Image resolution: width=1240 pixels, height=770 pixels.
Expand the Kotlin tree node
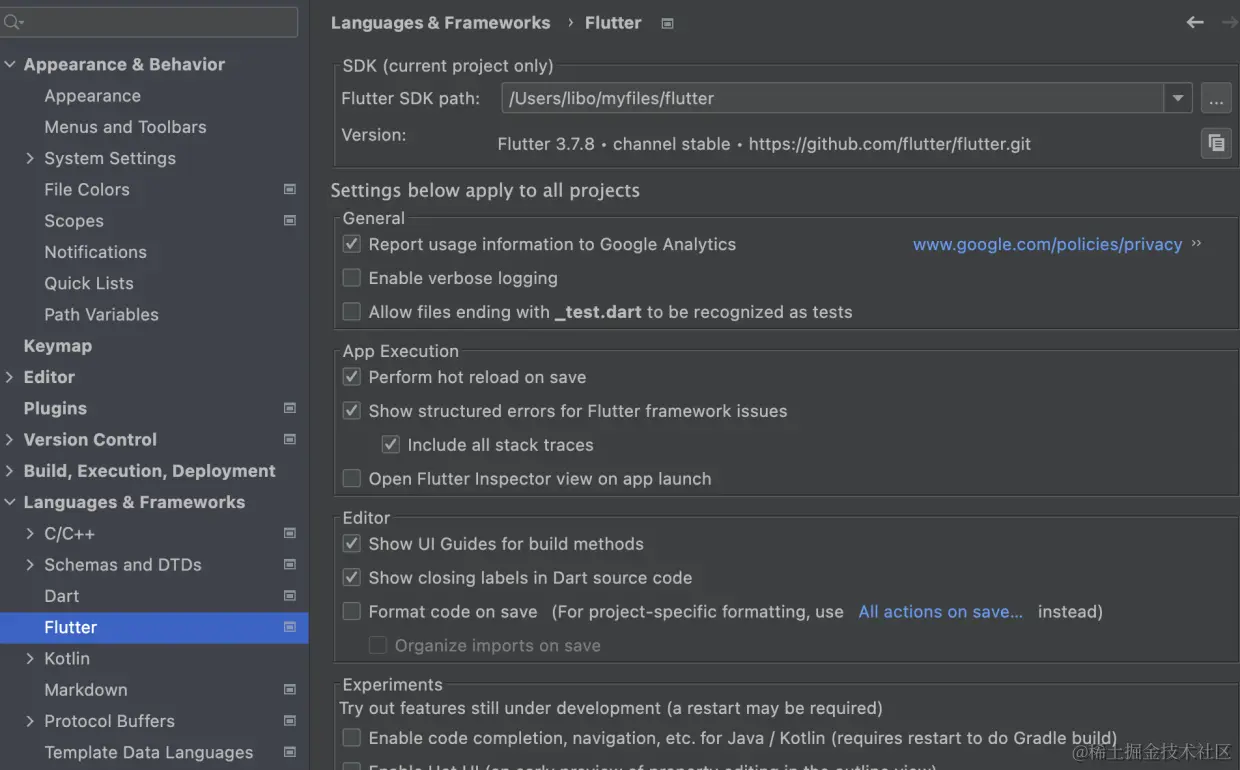coord(30,658)
